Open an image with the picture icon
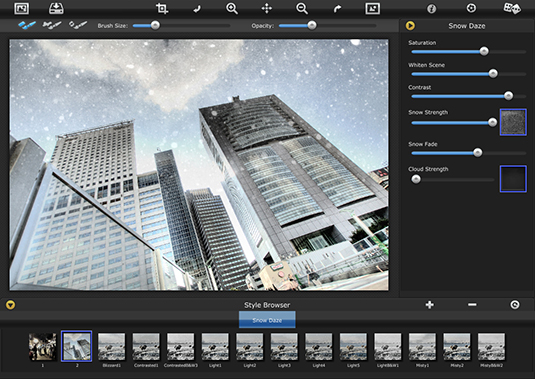Image resolution: width=535 pixels, height=379 pixels. [21, 8]
